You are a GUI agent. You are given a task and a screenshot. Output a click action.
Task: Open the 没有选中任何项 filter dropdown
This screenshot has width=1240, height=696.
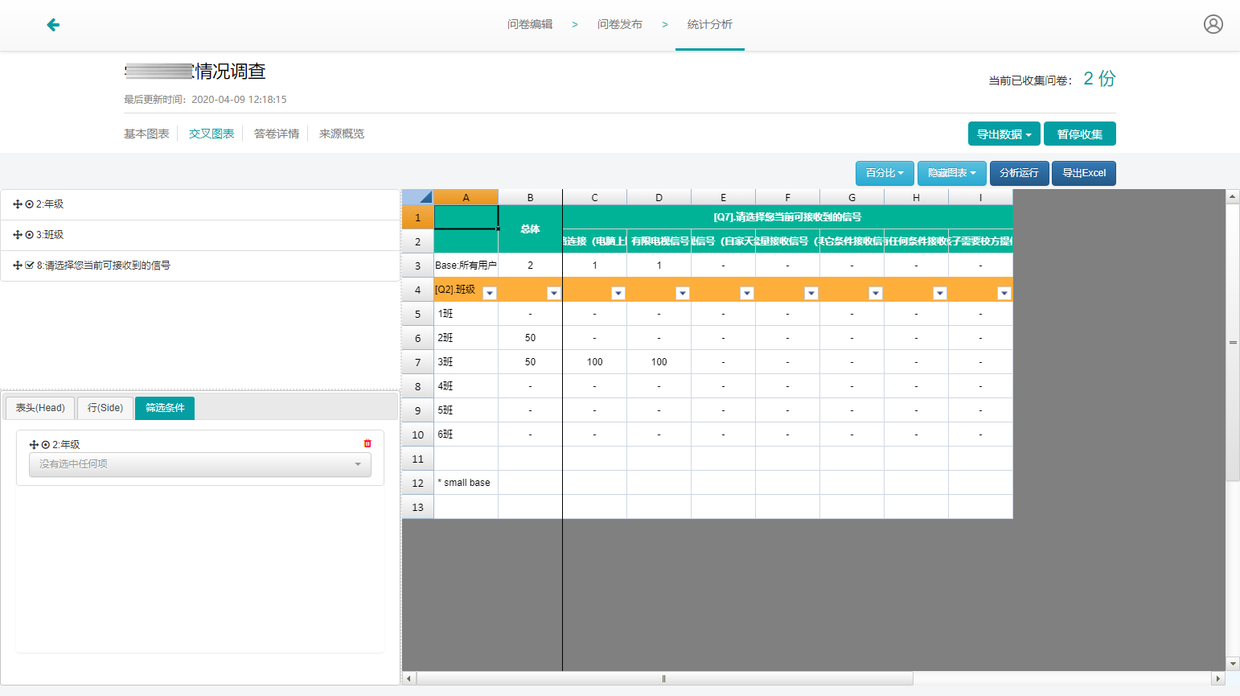(200, 465)
